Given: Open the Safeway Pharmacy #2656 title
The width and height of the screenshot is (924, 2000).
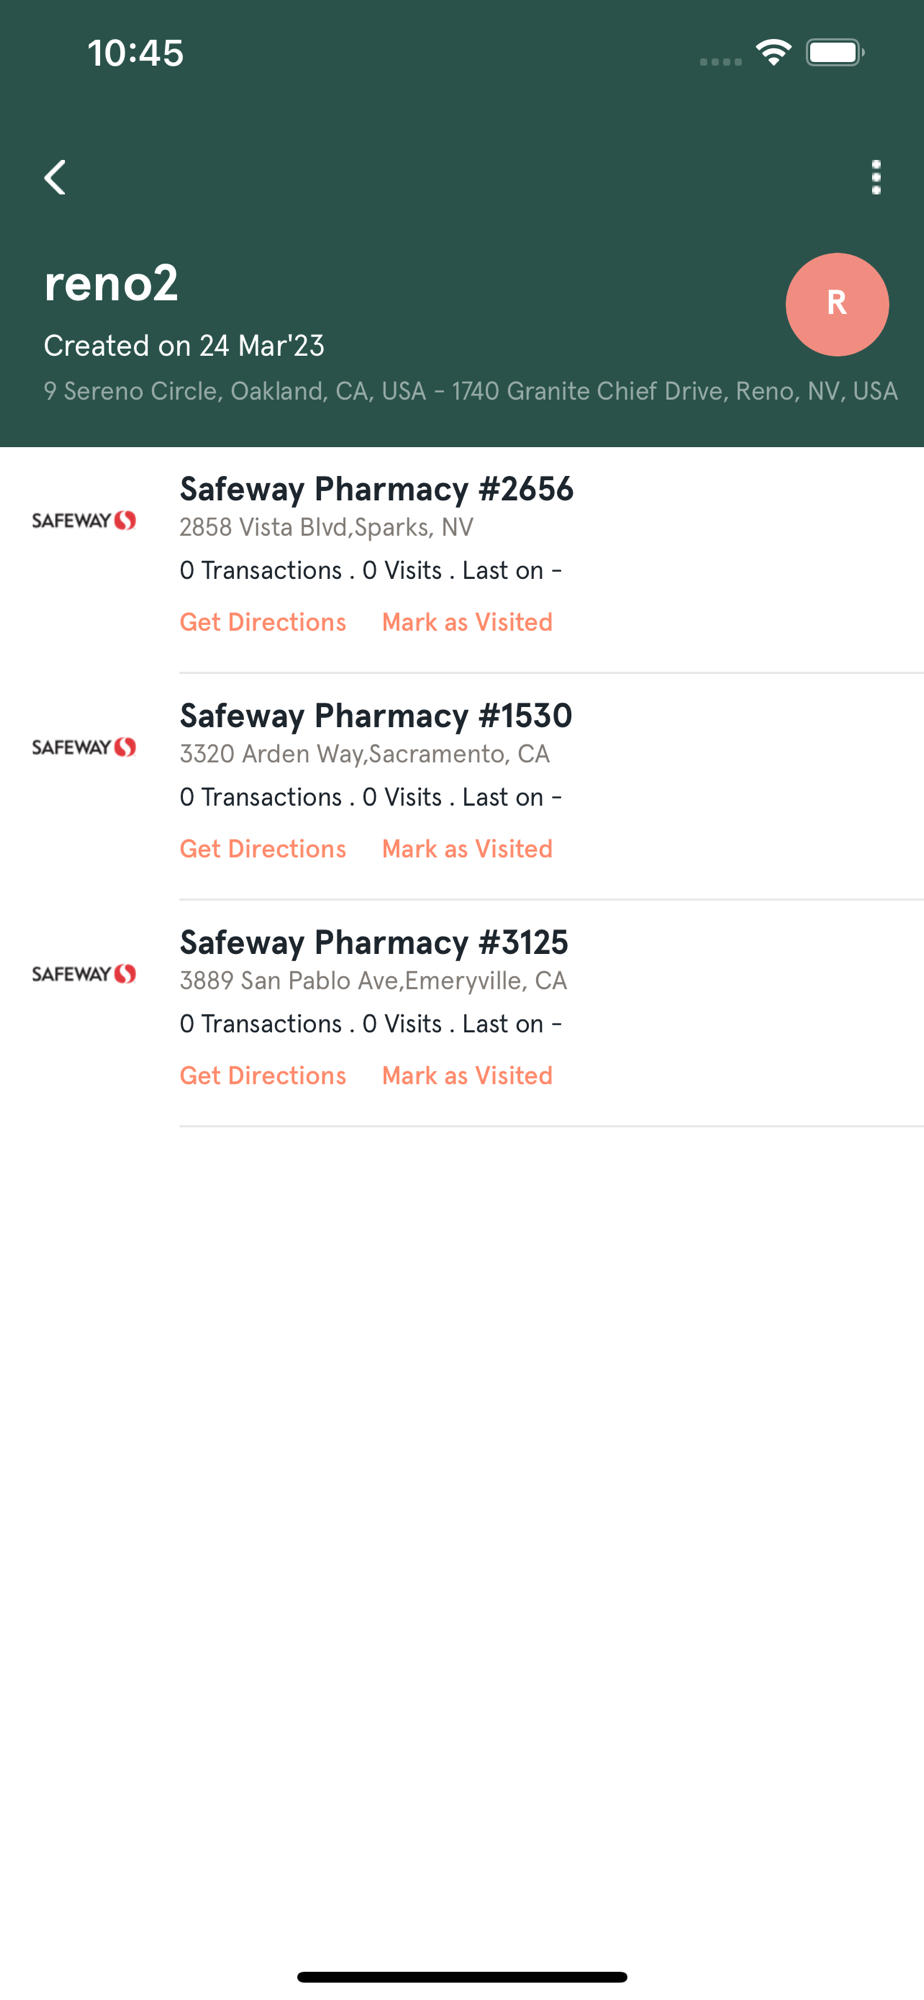Looking at the screenshot, I should point(376,489).
